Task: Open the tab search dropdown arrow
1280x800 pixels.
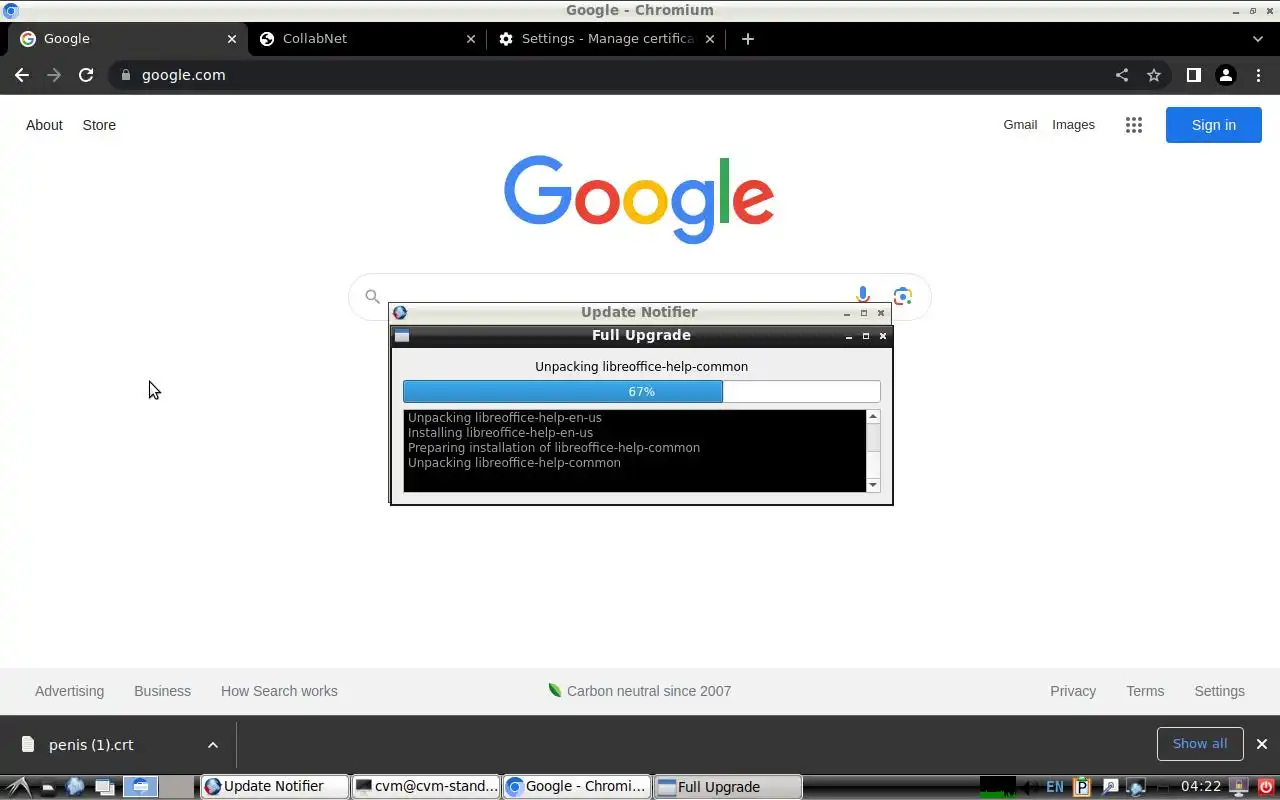Action: 1258,39
